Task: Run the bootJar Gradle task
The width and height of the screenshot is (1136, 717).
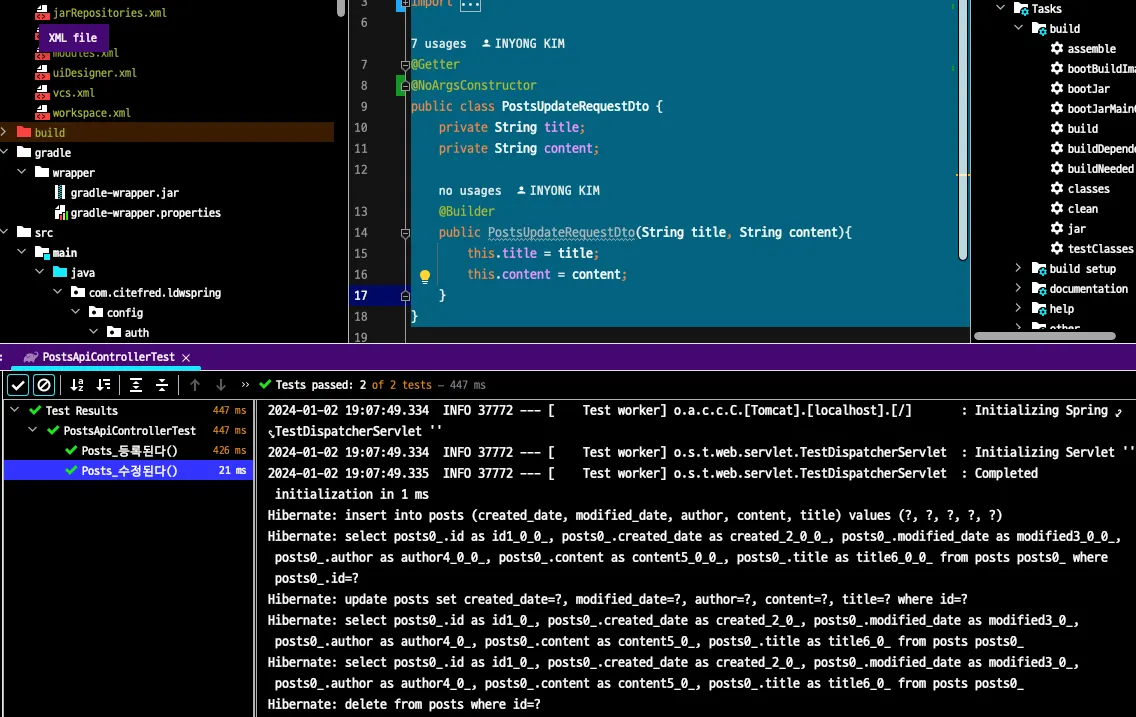Action: point(1088,89)
